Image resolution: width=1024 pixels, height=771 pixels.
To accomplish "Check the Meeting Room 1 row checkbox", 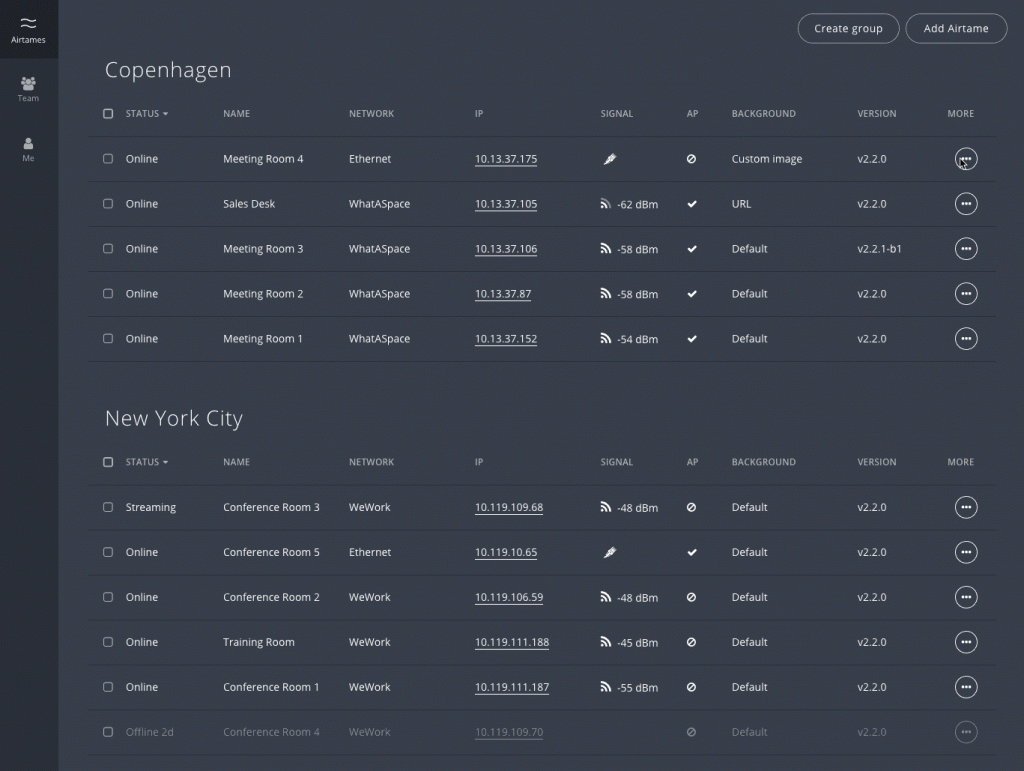I will coord(108,339).
